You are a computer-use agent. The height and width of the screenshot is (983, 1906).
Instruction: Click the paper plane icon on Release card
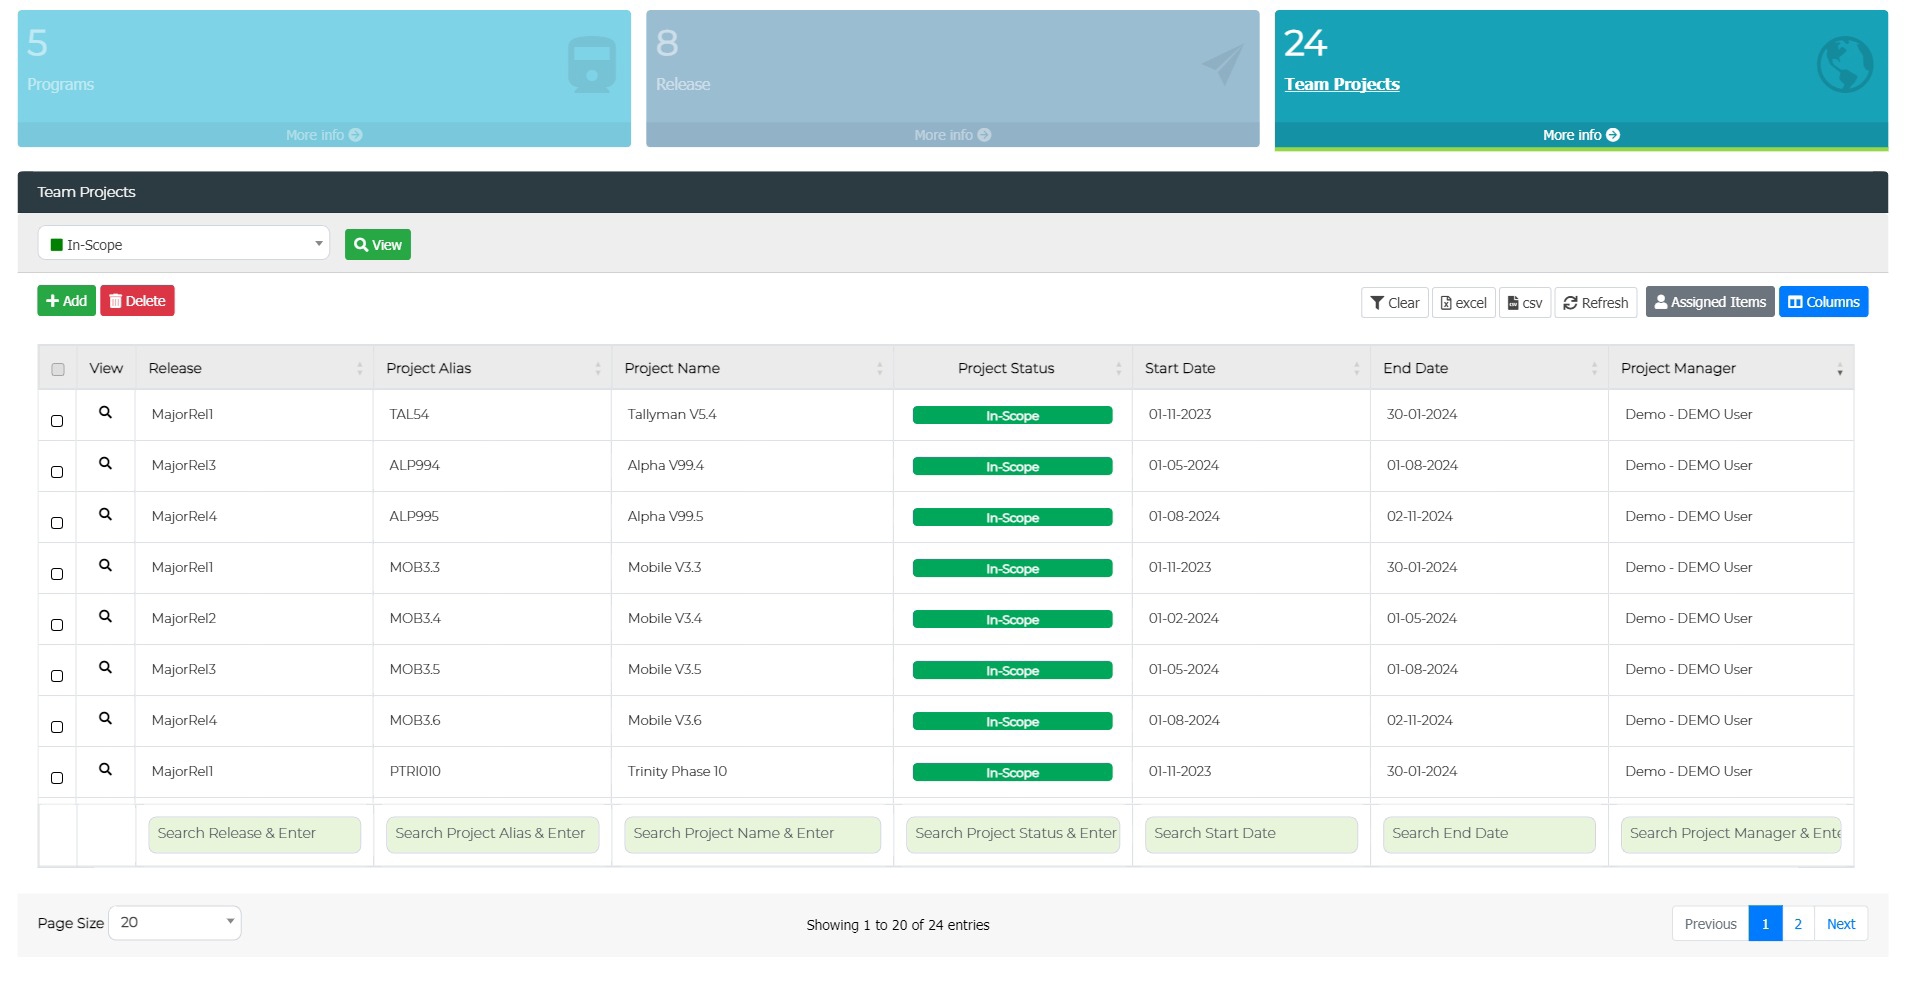(1222, 64)
